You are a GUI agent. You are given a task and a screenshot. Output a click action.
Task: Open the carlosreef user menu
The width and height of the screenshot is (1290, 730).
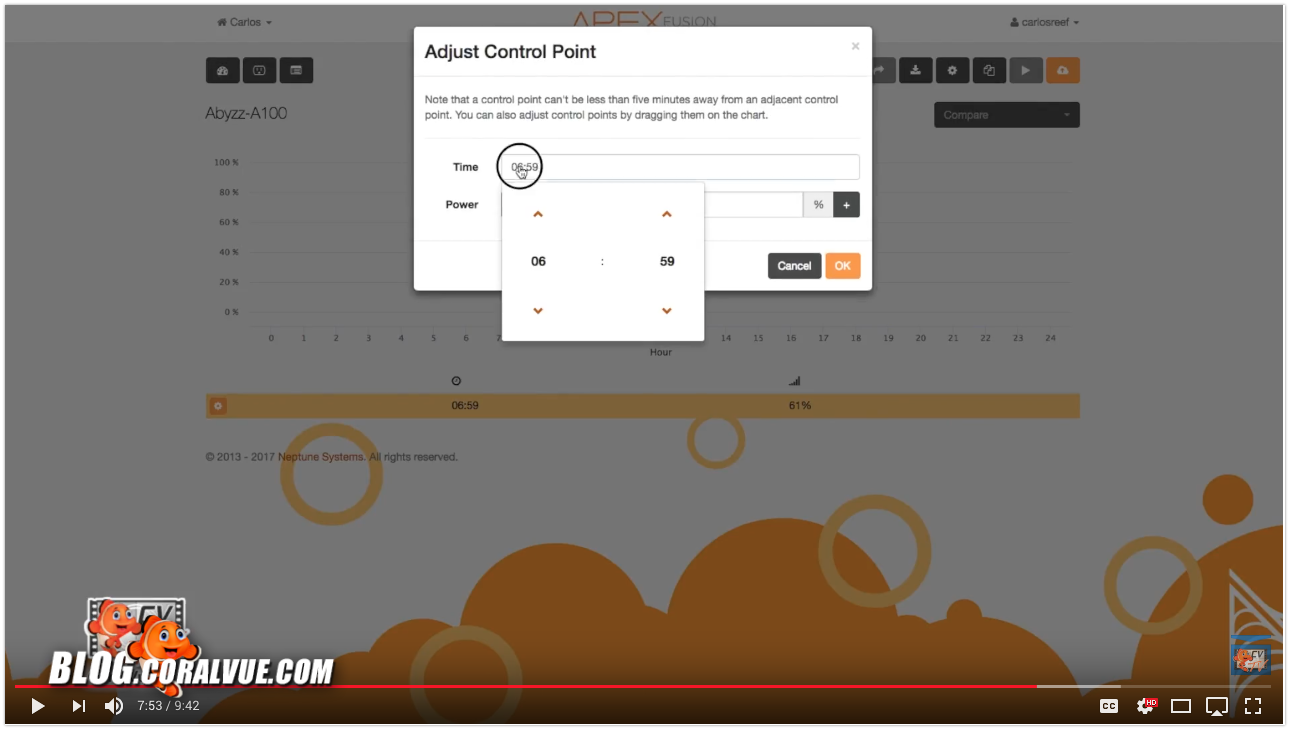pyautogui.click(x=1044, y=22)
